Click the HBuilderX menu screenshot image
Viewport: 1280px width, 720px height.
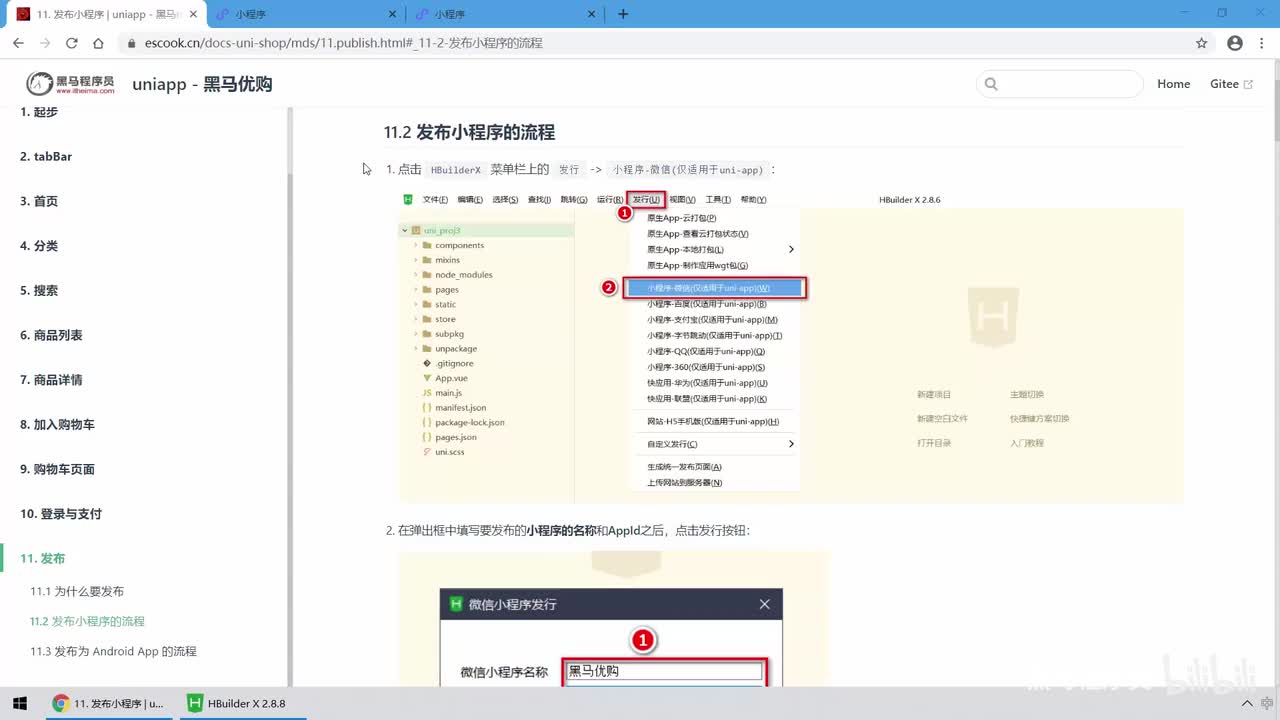[x=791, y=347]
